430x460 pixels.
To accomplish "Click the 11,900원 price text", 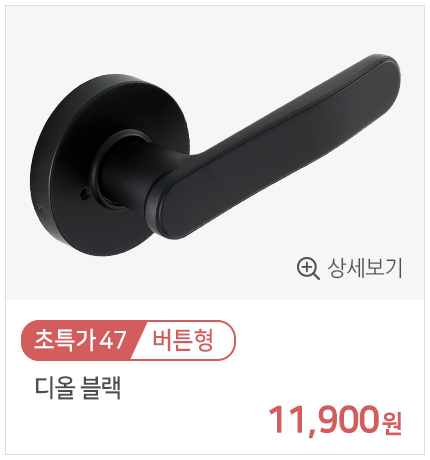I will [x=335, y=420].
